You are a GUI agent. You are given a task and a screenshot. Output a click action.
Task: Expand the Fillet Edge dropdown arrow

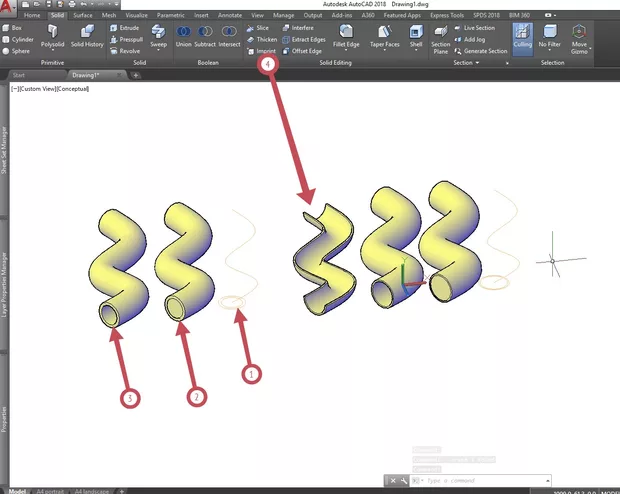(x=346, y=50)
